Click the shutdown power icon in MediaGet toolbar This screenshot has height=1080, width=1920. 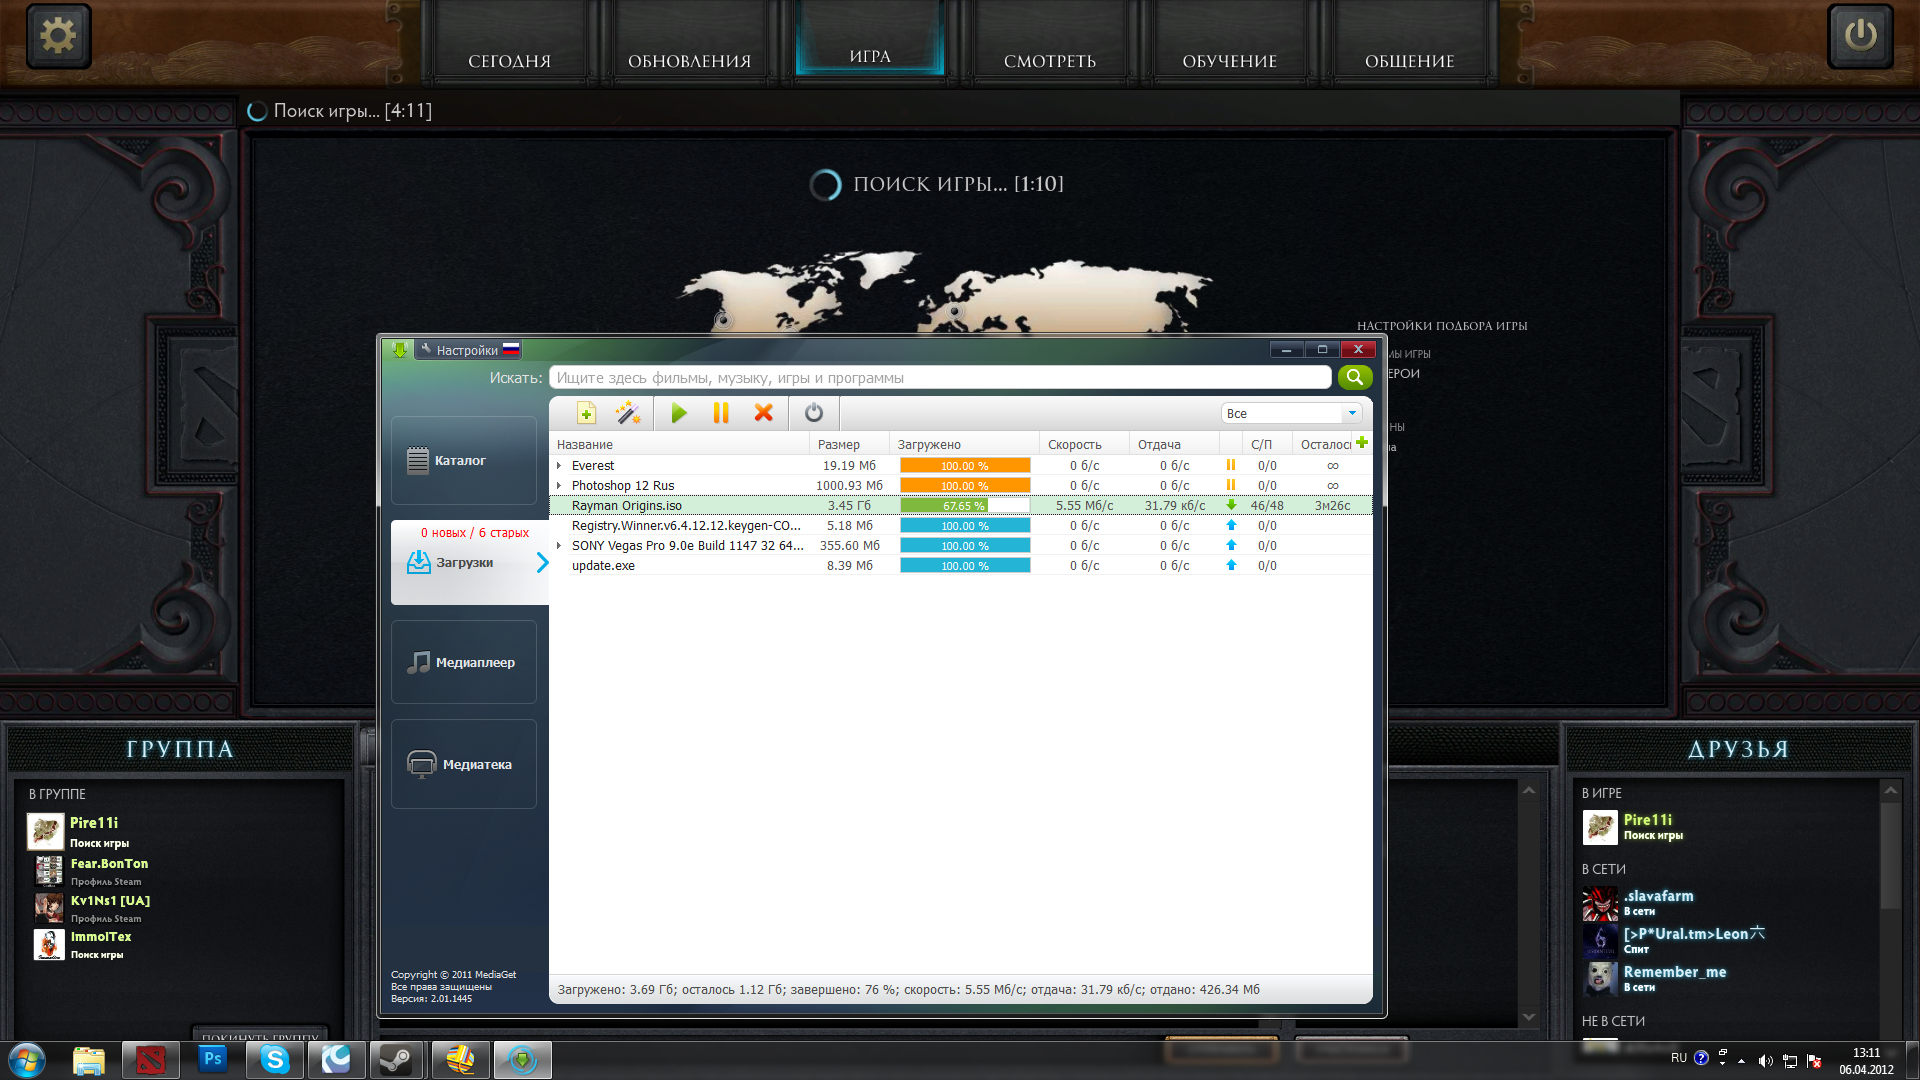pos(814,413)
